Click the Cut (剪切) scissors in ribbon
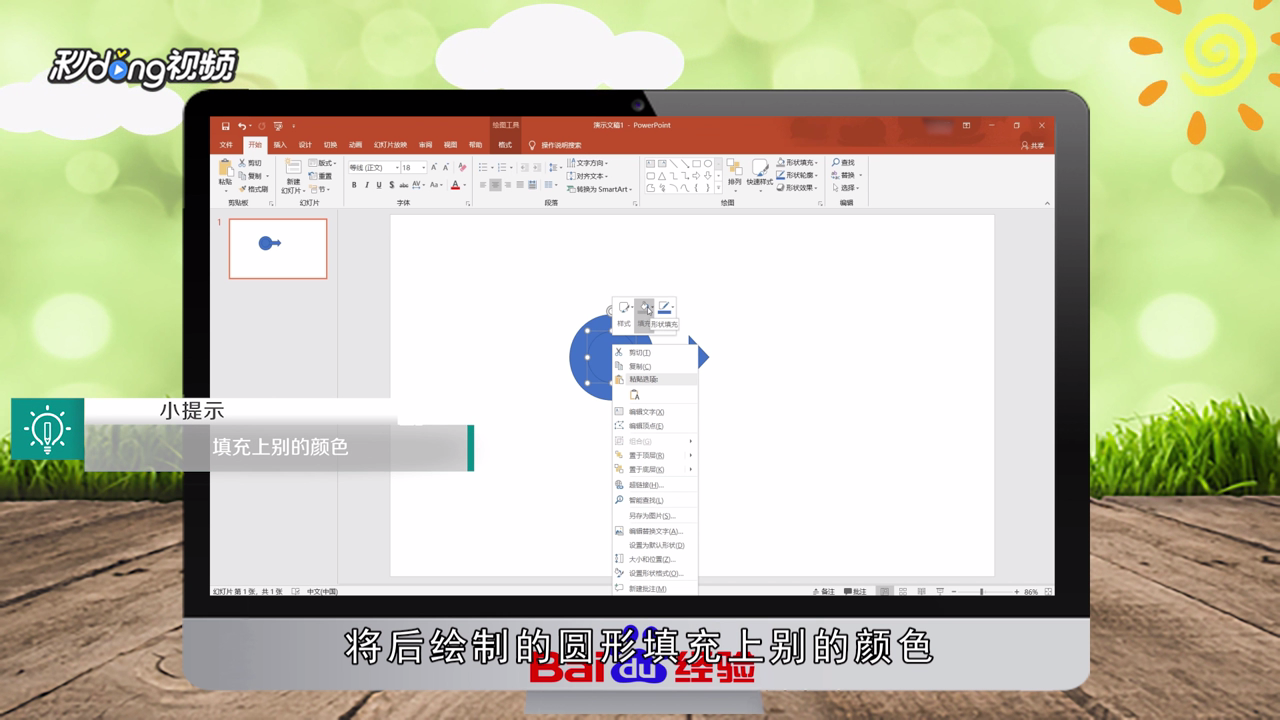Viewport: 1280px width, 720px height. point(242,162)
